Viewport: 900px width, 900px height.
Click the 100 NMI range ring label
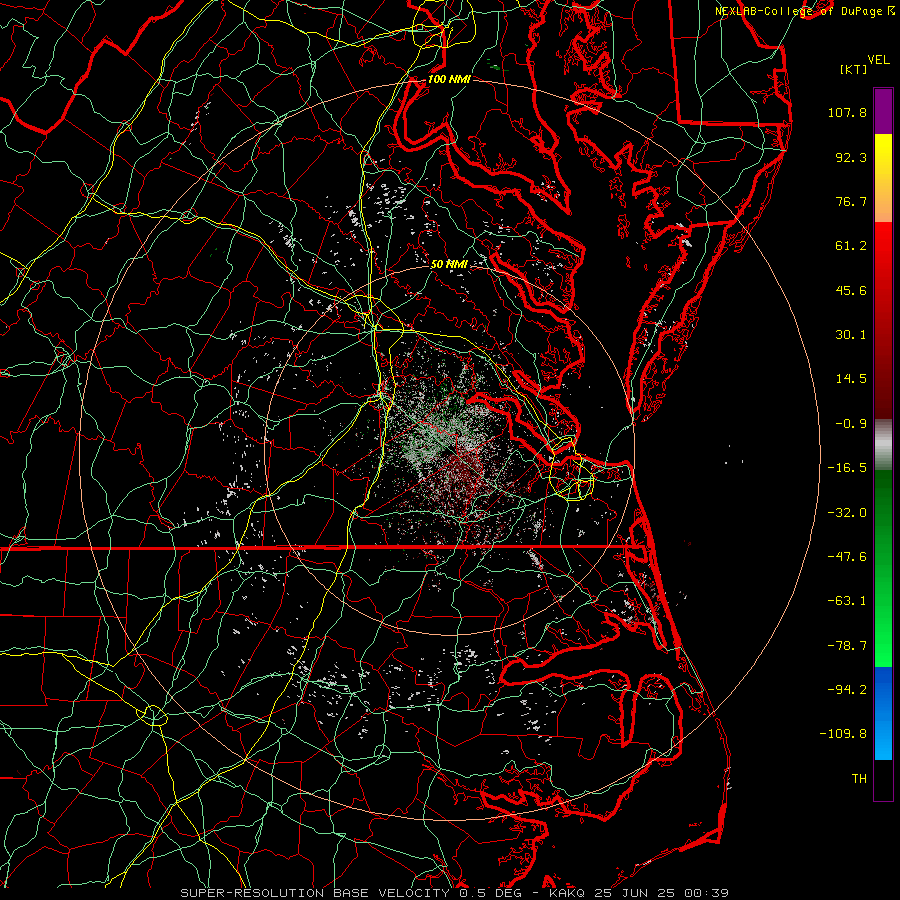(x=449, y=79)
